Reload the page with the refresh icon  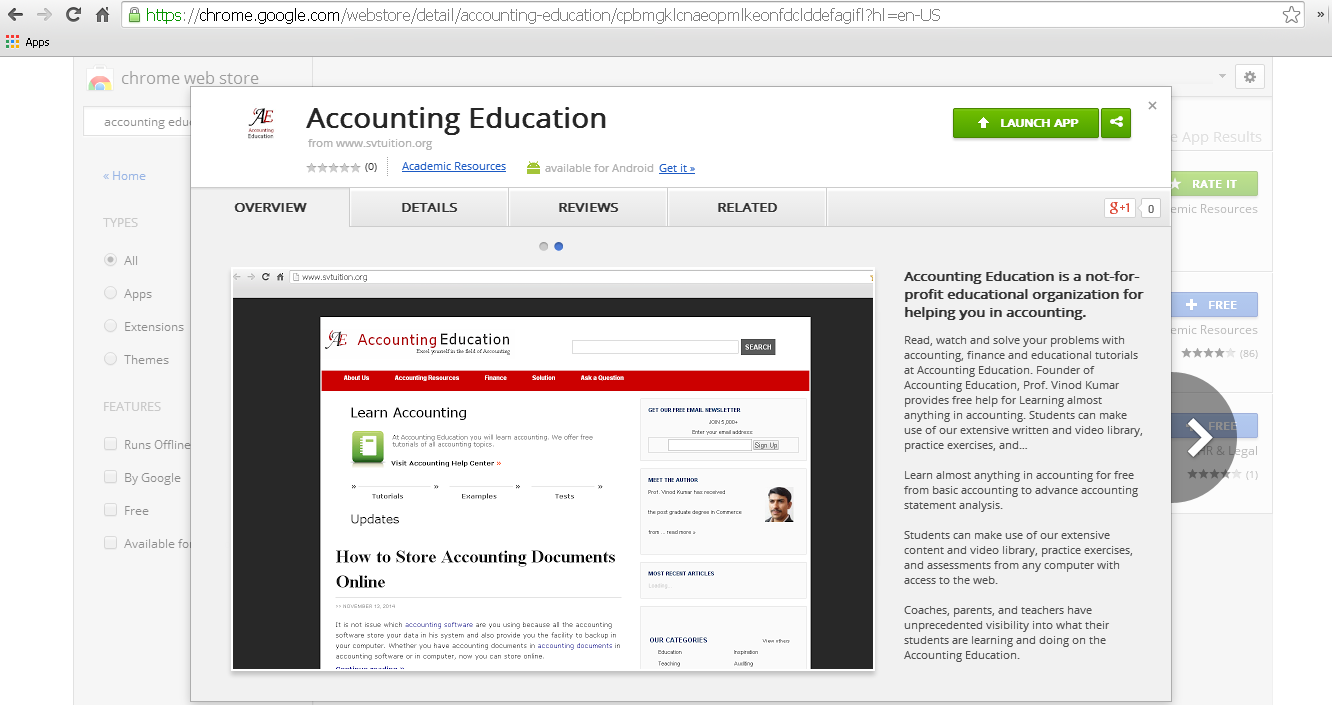73,15
